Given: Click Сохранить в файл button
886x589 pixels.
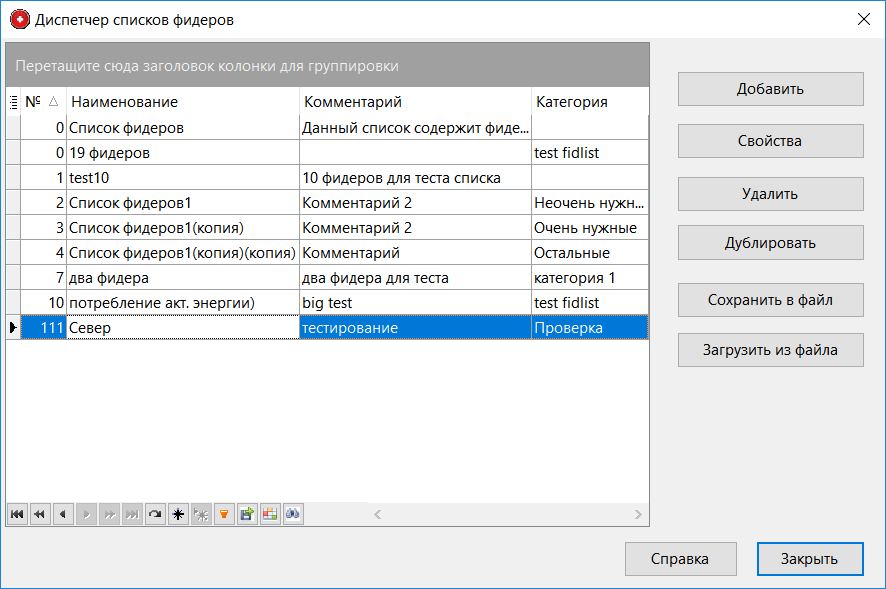Looking at the screenshot, I should 770,299.
